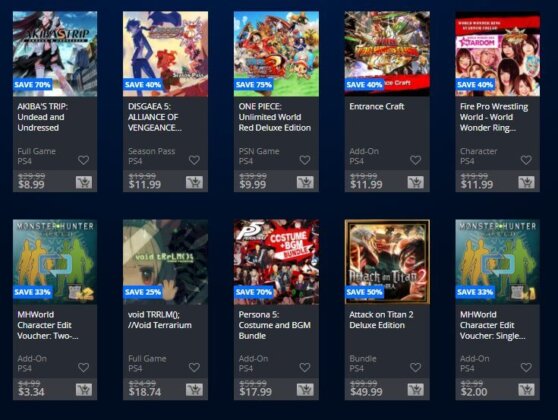Screen dimensions: 558x420
Task: Open Attack on Titan 2 cover thumbnail
Action: [x=387, y=262]
